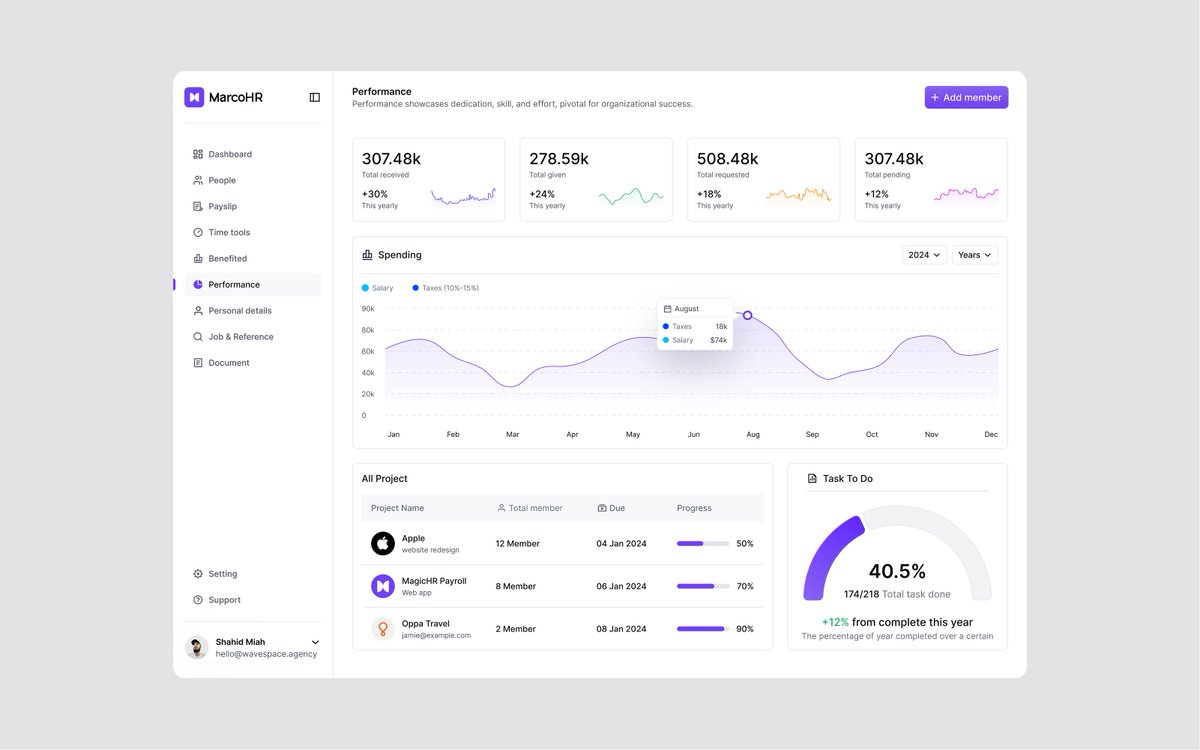The image size is (1200, 750).
Task: Click the Sep label on chart axis
Action: tap(812, 435)
